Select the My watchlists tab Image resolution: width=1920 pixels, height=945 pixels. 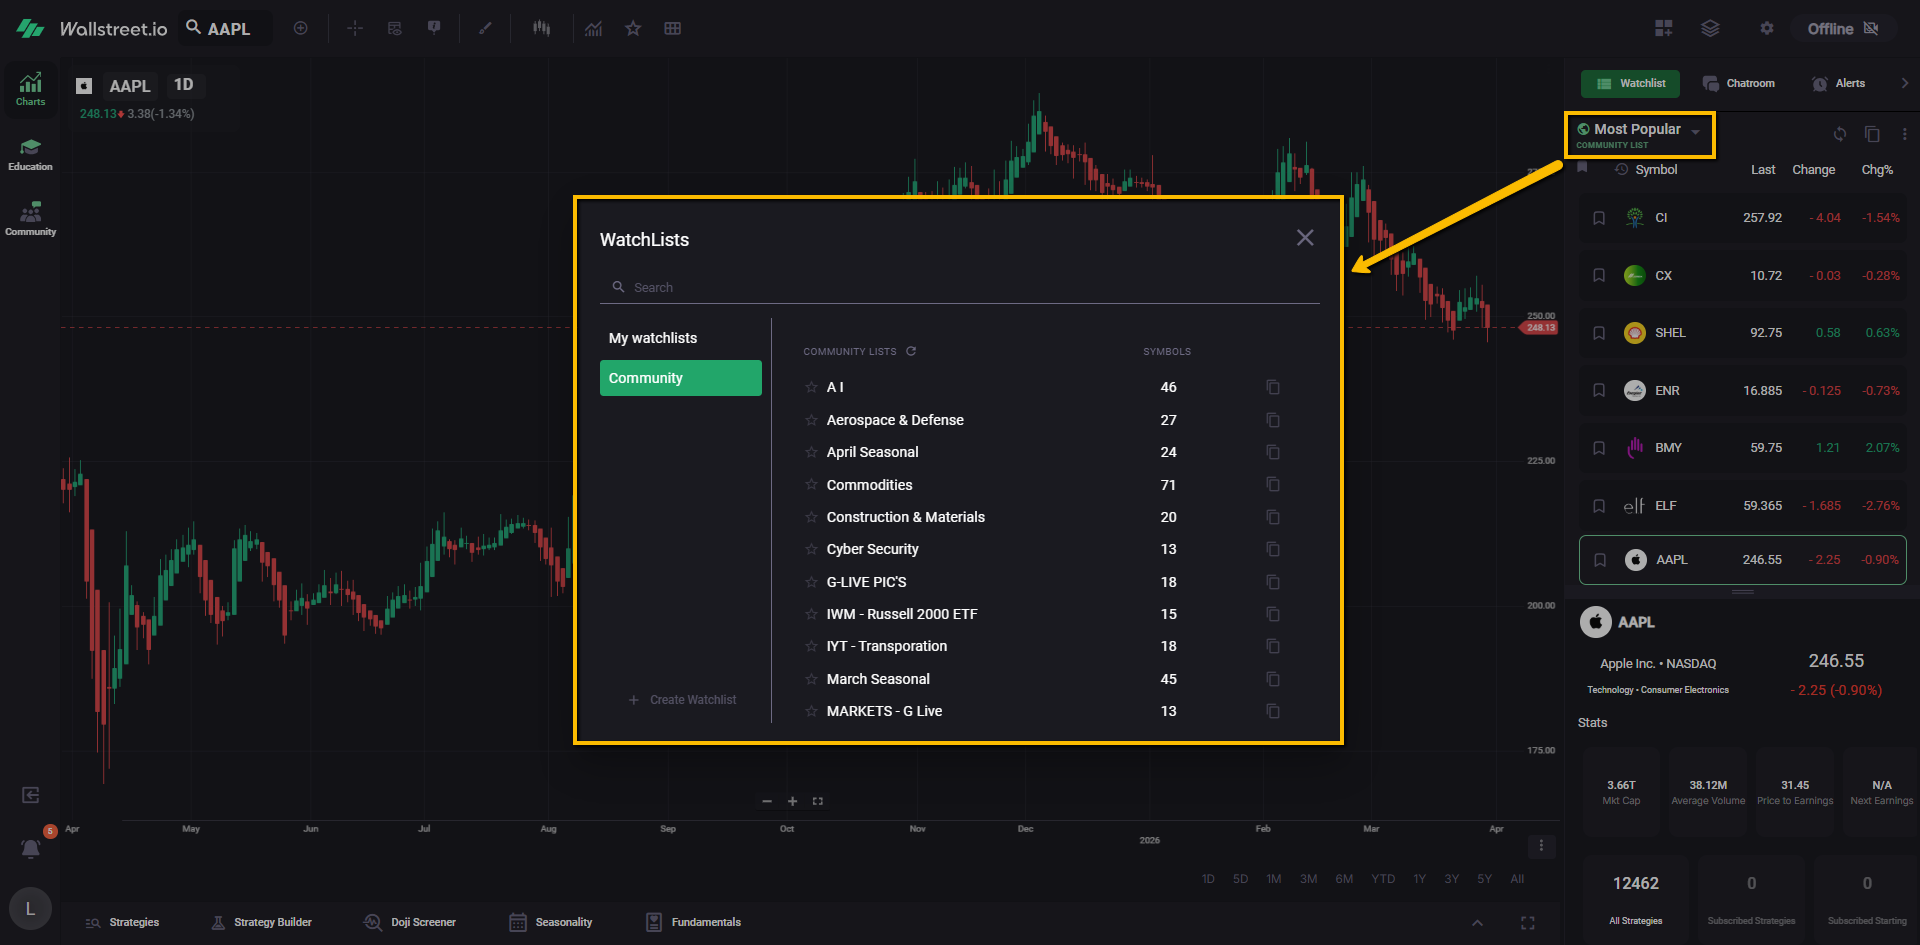pos(653,338)
